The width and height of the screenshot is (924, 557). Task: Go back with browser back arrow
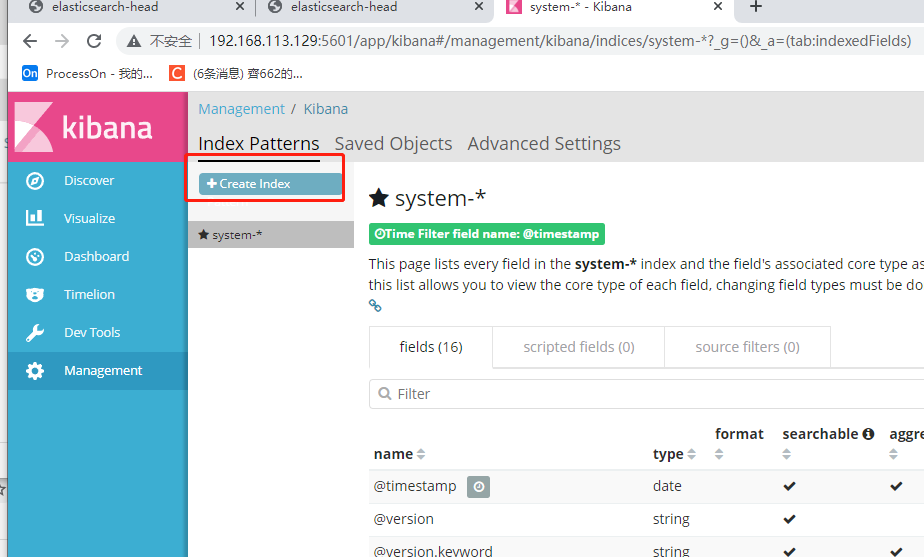click(x=29, y=41)
